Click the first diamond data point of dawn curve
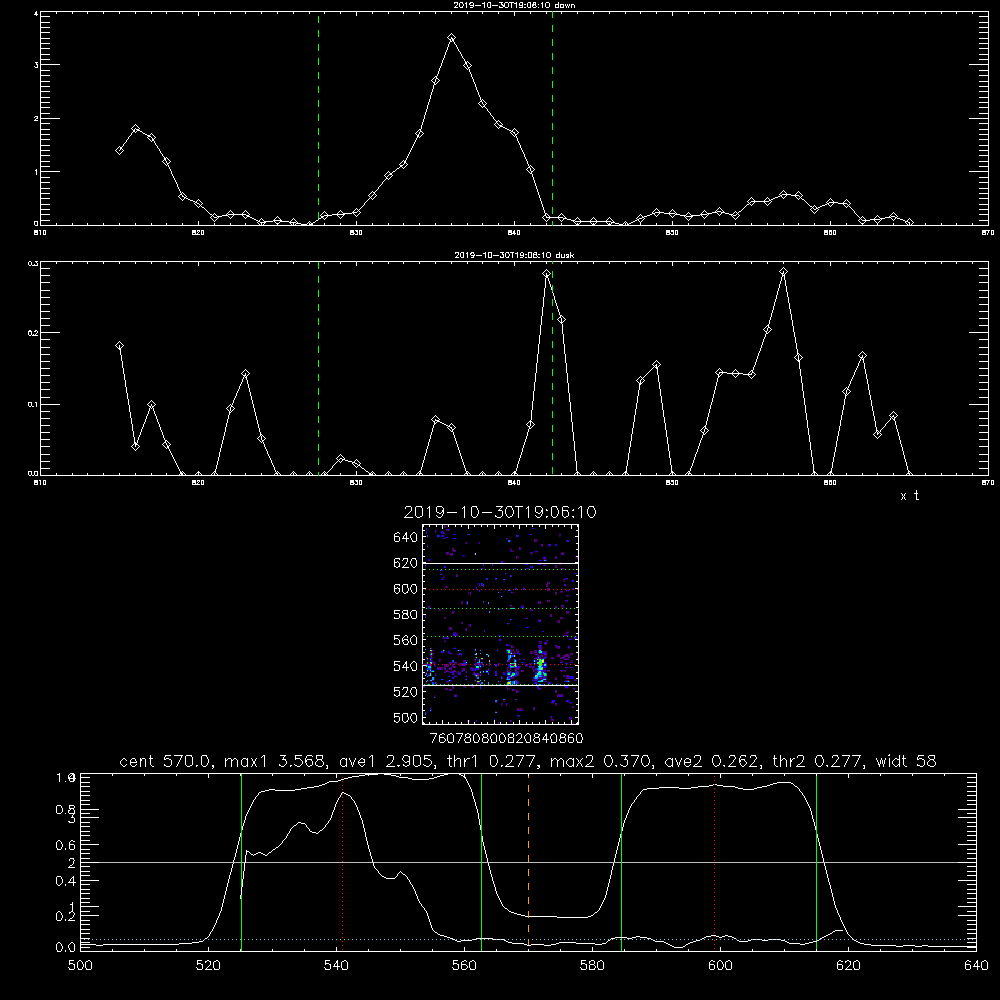Image resolution: width=1000 pixels, height=1000 pixels. click(x=119, y=151)
